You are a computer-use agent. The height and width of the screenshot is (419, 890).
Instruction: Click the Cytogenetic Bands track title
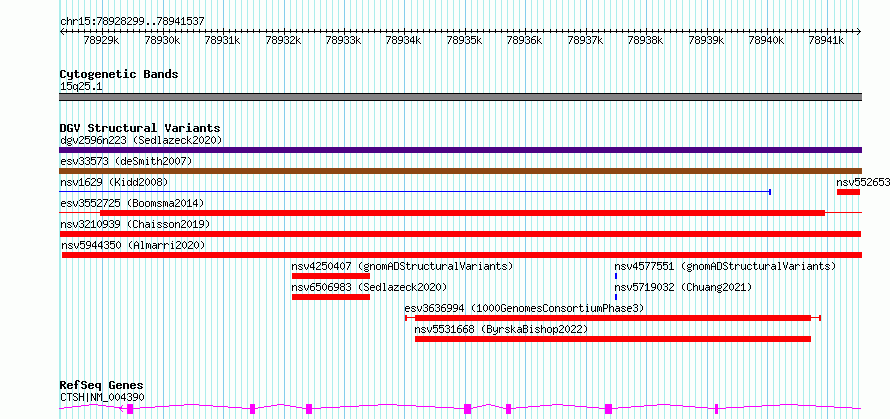click(119, 74)
